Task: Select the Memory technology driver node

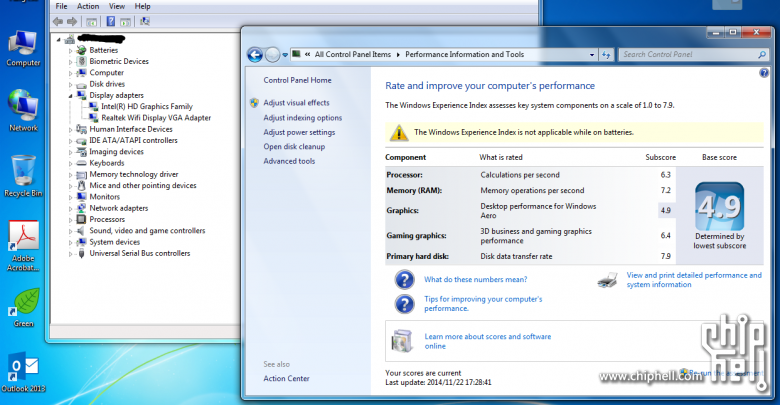Action: point(134,175)
